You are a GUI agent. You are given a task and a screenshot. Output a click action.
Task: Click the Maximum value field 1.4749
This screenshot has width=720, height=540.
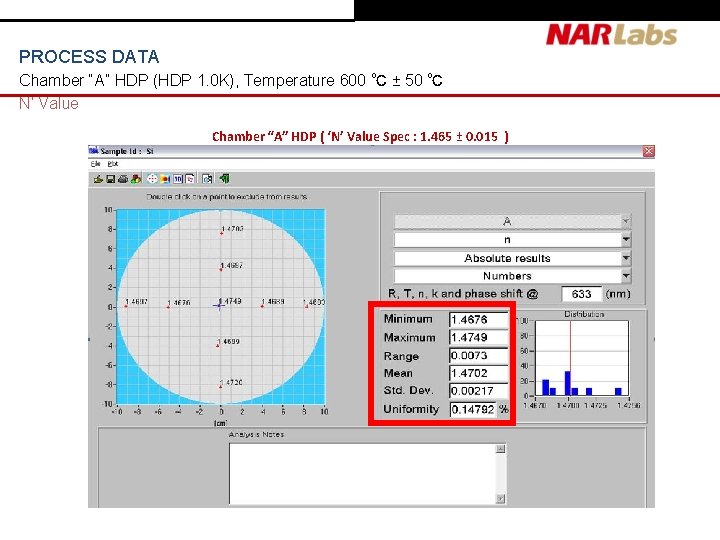478,338
